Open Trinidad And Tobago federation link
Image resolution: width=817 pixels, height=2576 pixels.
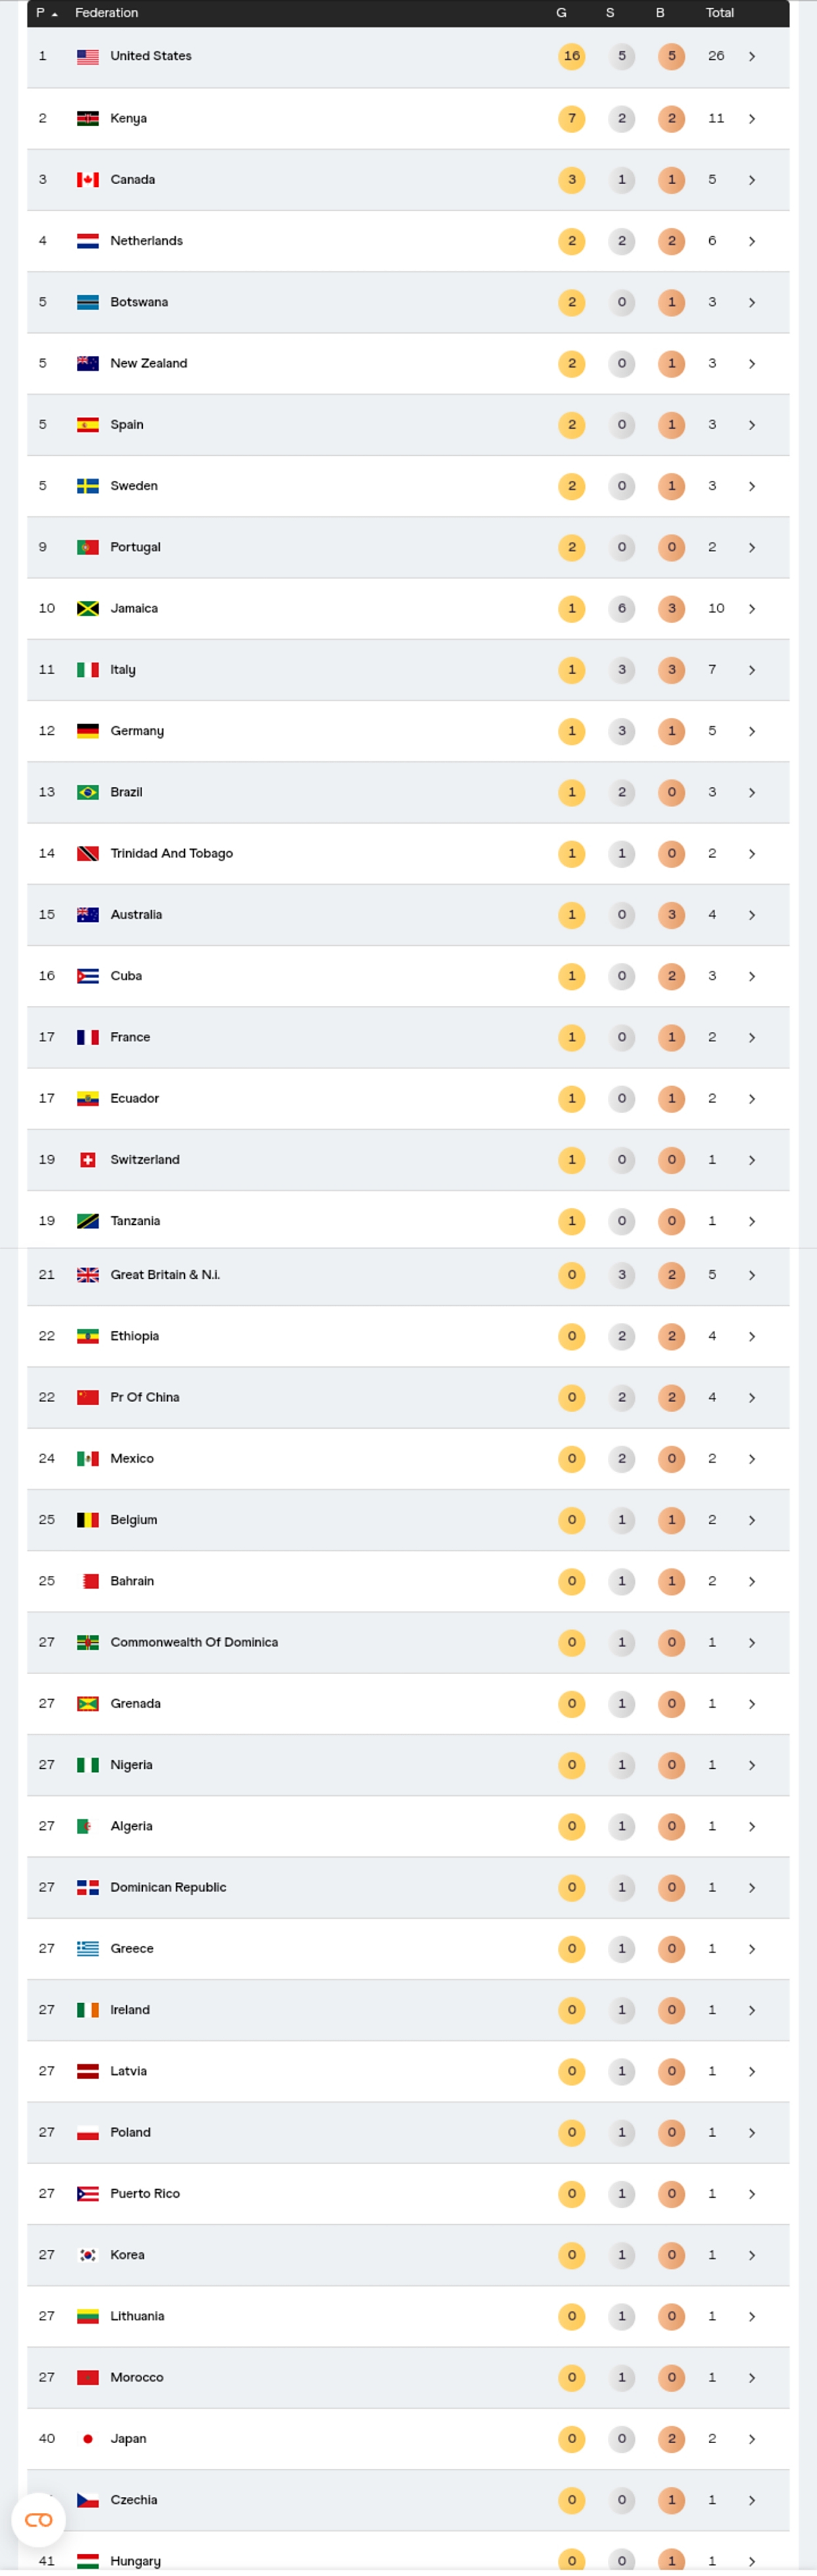171,853
